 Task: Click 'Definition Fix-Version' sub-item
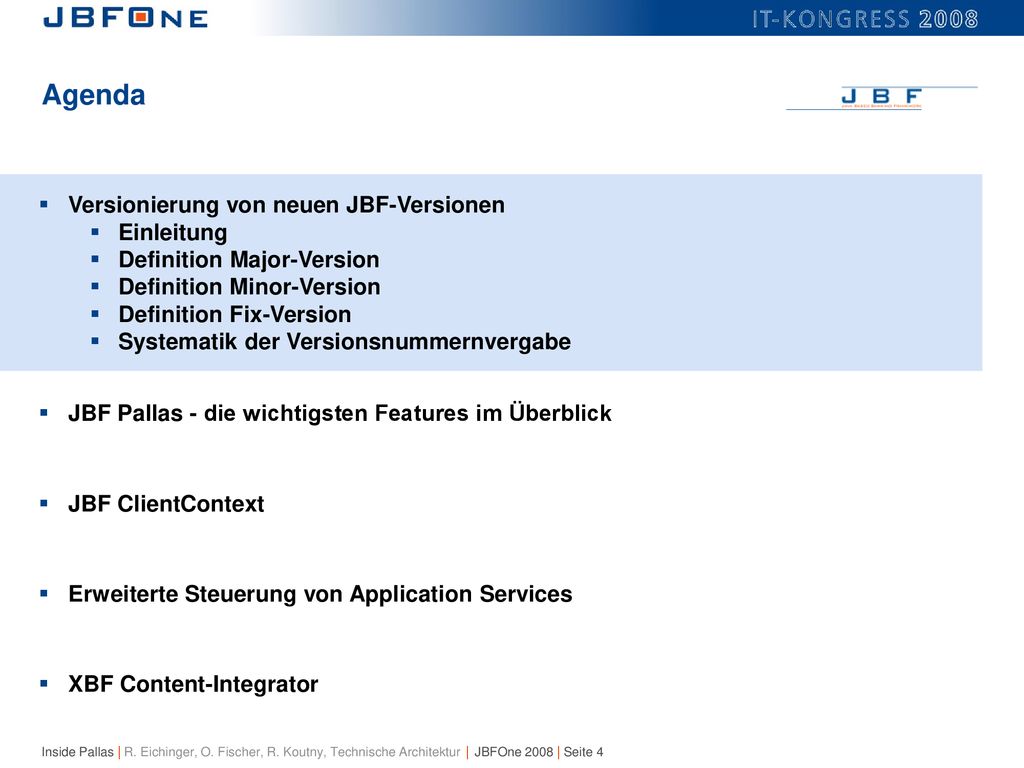[x=235, y=315]
